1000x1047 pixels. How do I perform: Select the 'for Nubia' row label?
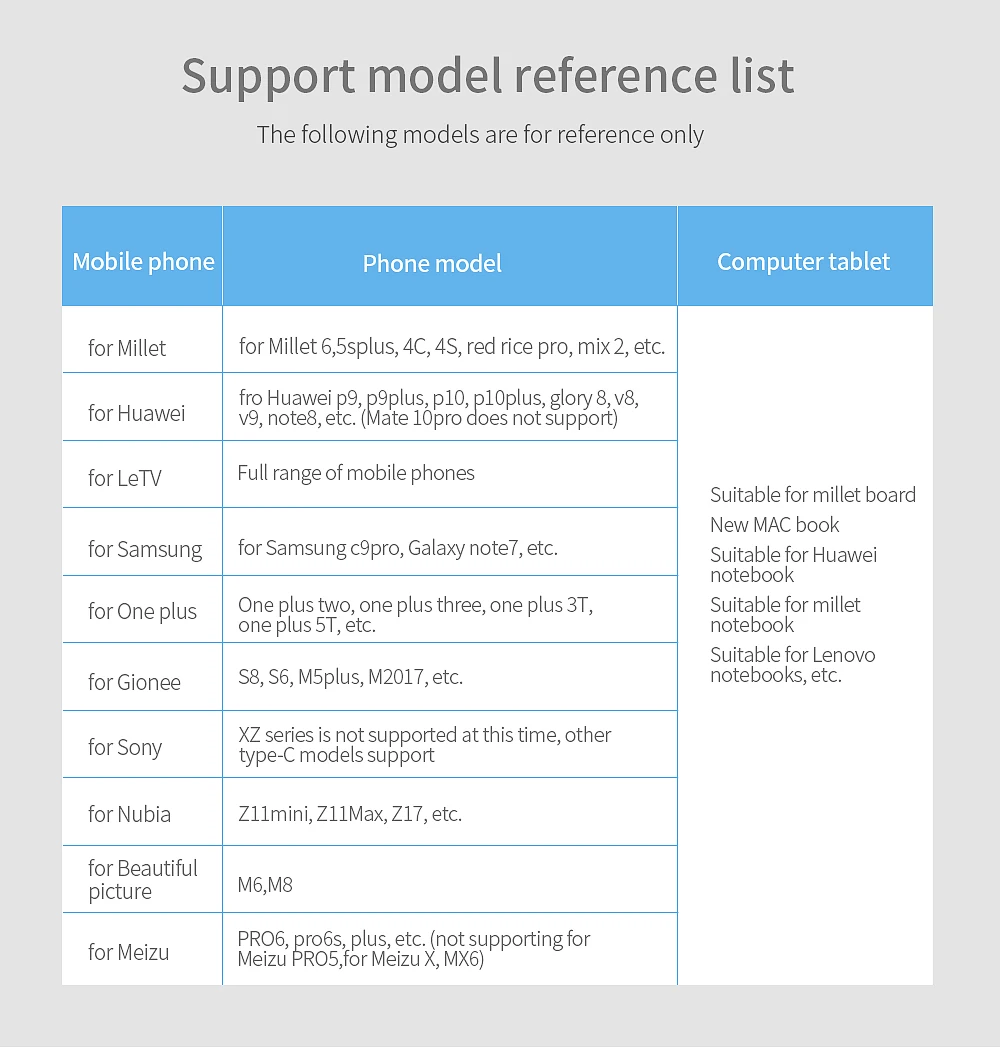pyautogui.click(x=130, y=814)
